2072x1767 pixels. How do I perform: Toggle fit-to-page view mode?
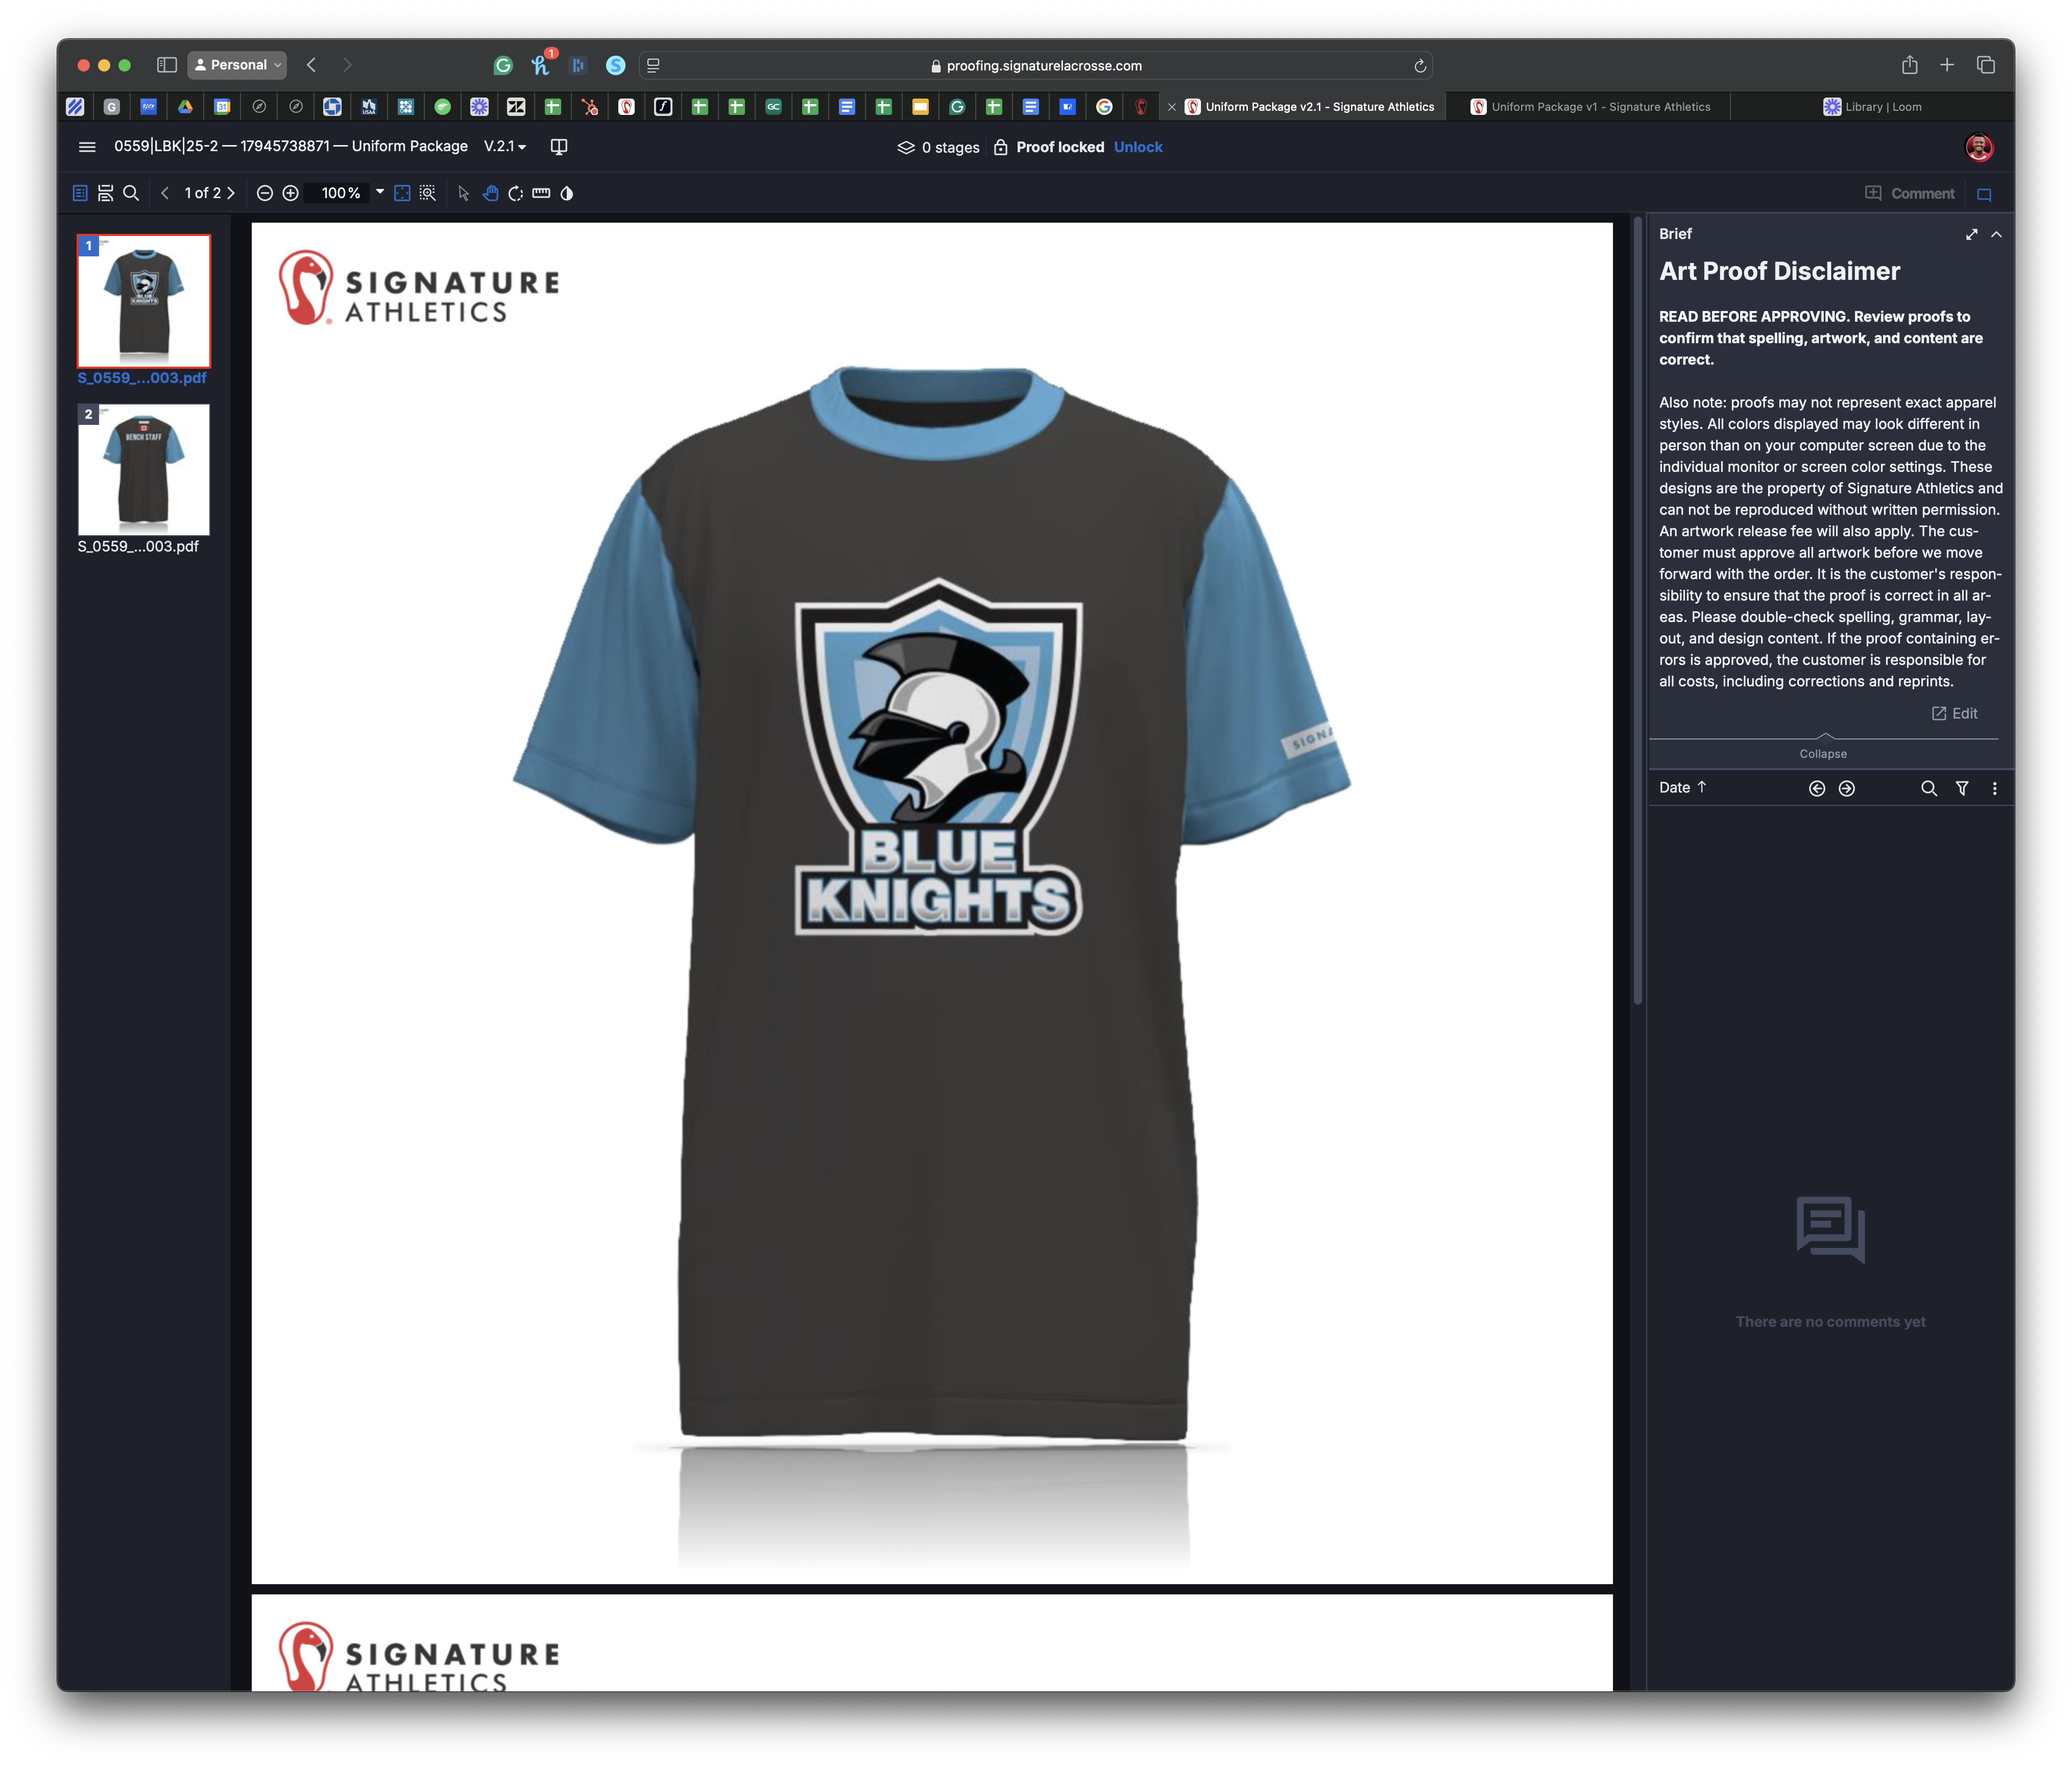pos(402,193)
